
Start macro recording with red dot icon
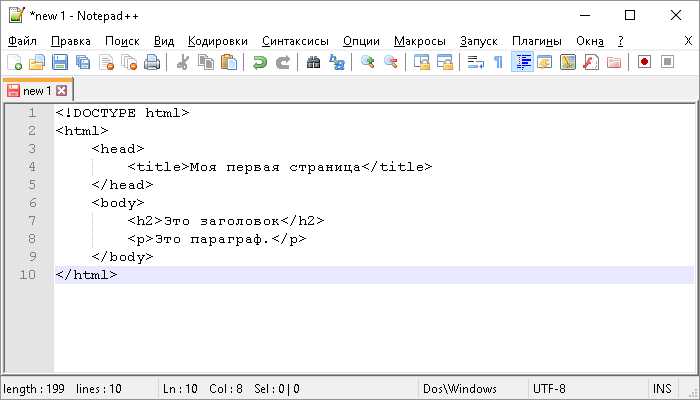pos(644,62)
